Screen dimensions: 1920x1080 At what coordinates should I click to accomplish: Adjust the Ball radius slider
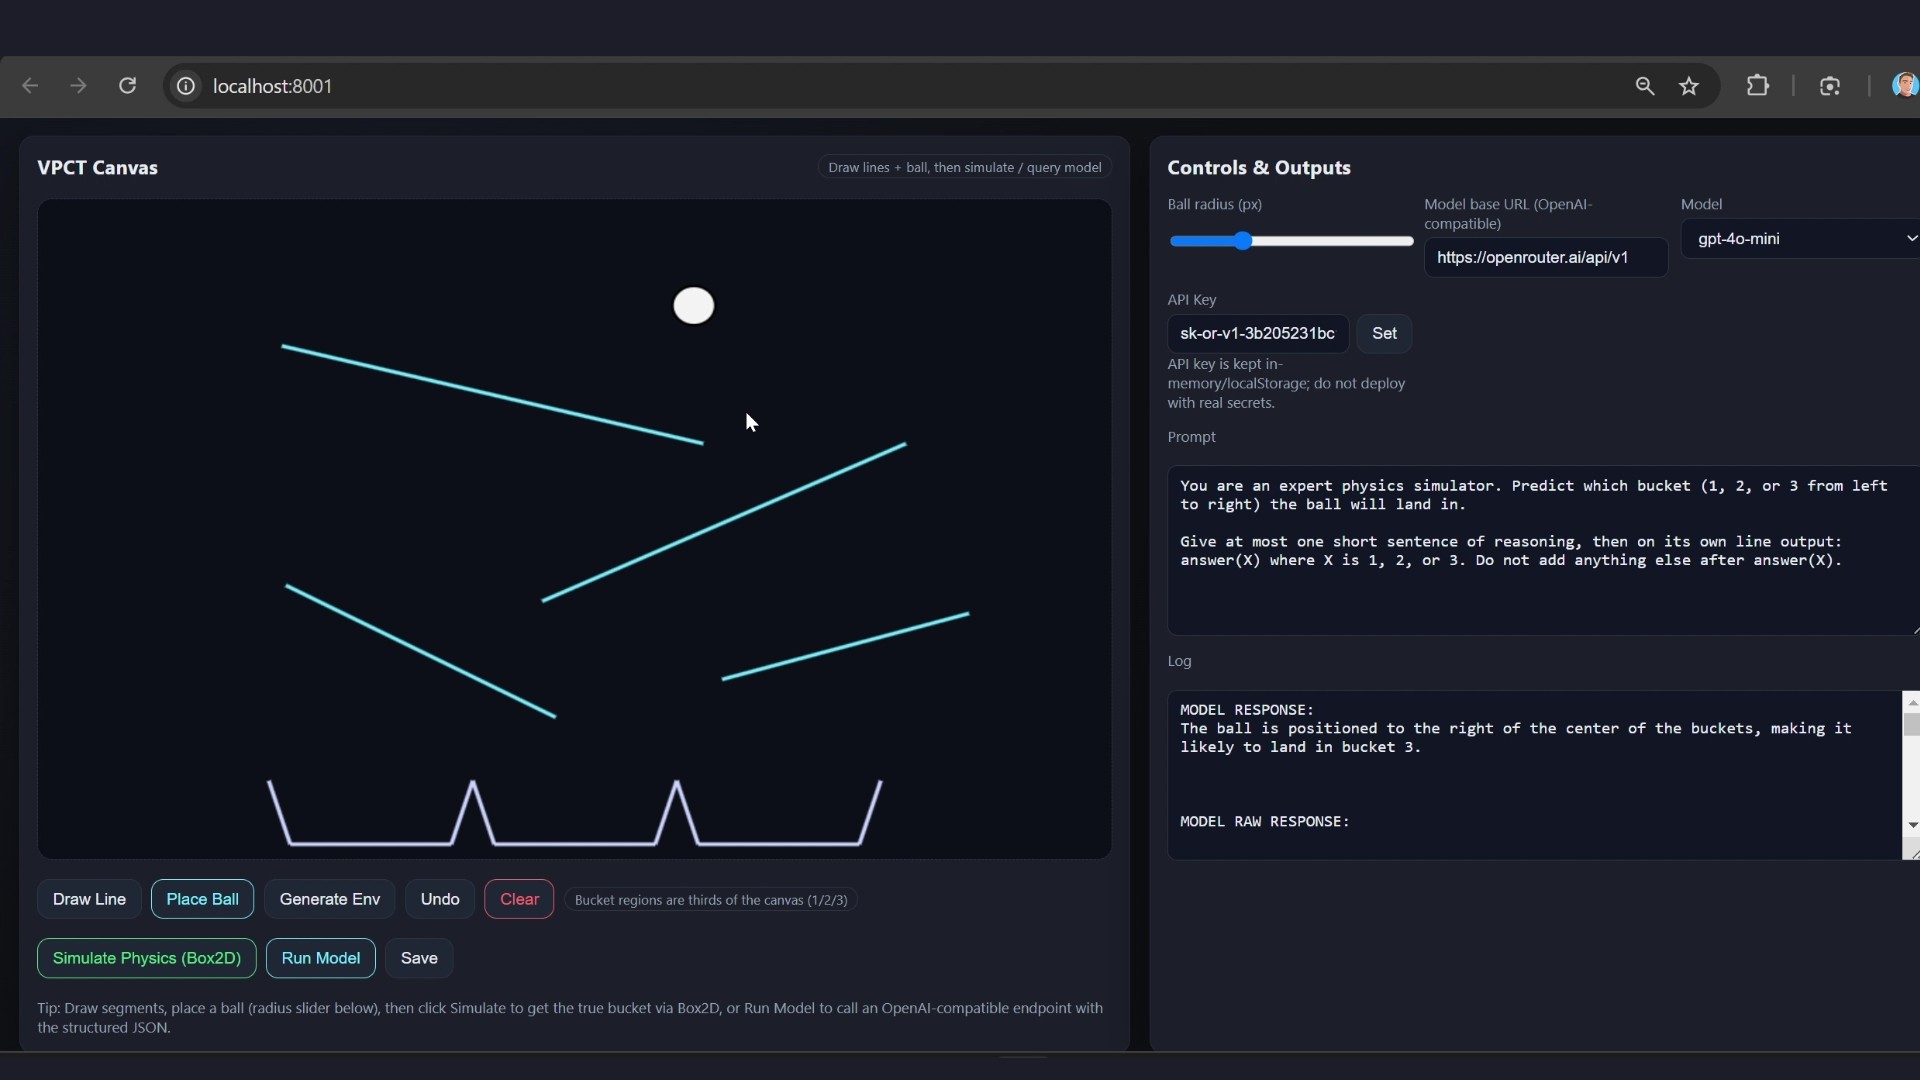click(1243, 241)
